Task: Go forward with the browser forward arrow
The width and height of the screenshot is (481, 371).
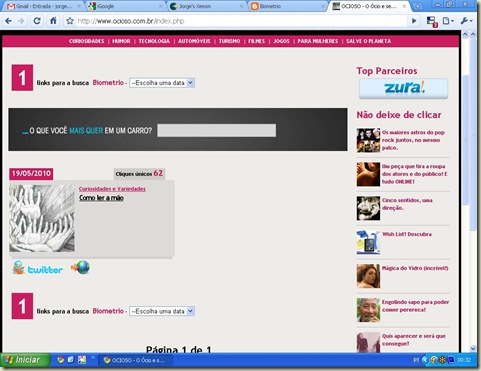Action: pyautogui.click(x=21, y=21)
